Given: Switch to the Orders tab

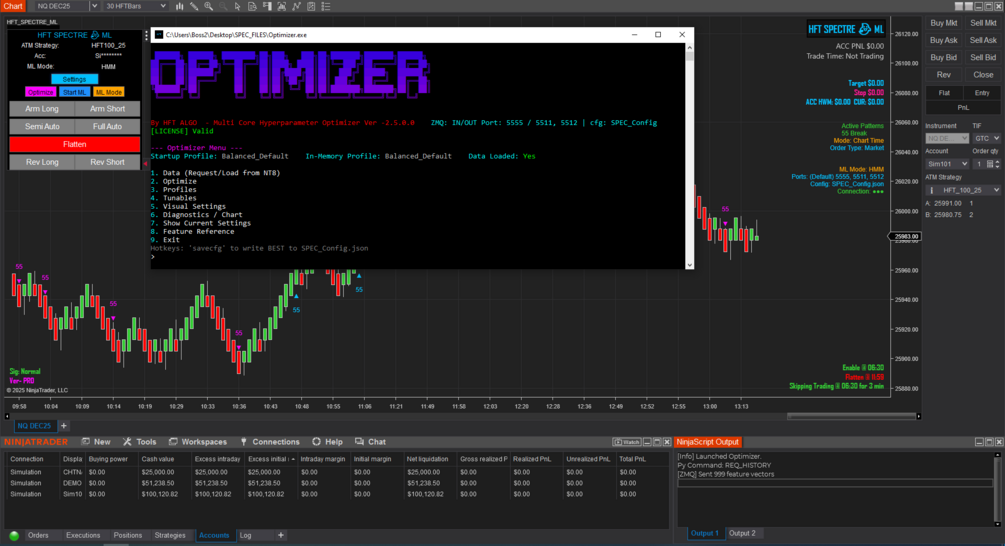Looking at the screenshot, I should click(38, 536).
